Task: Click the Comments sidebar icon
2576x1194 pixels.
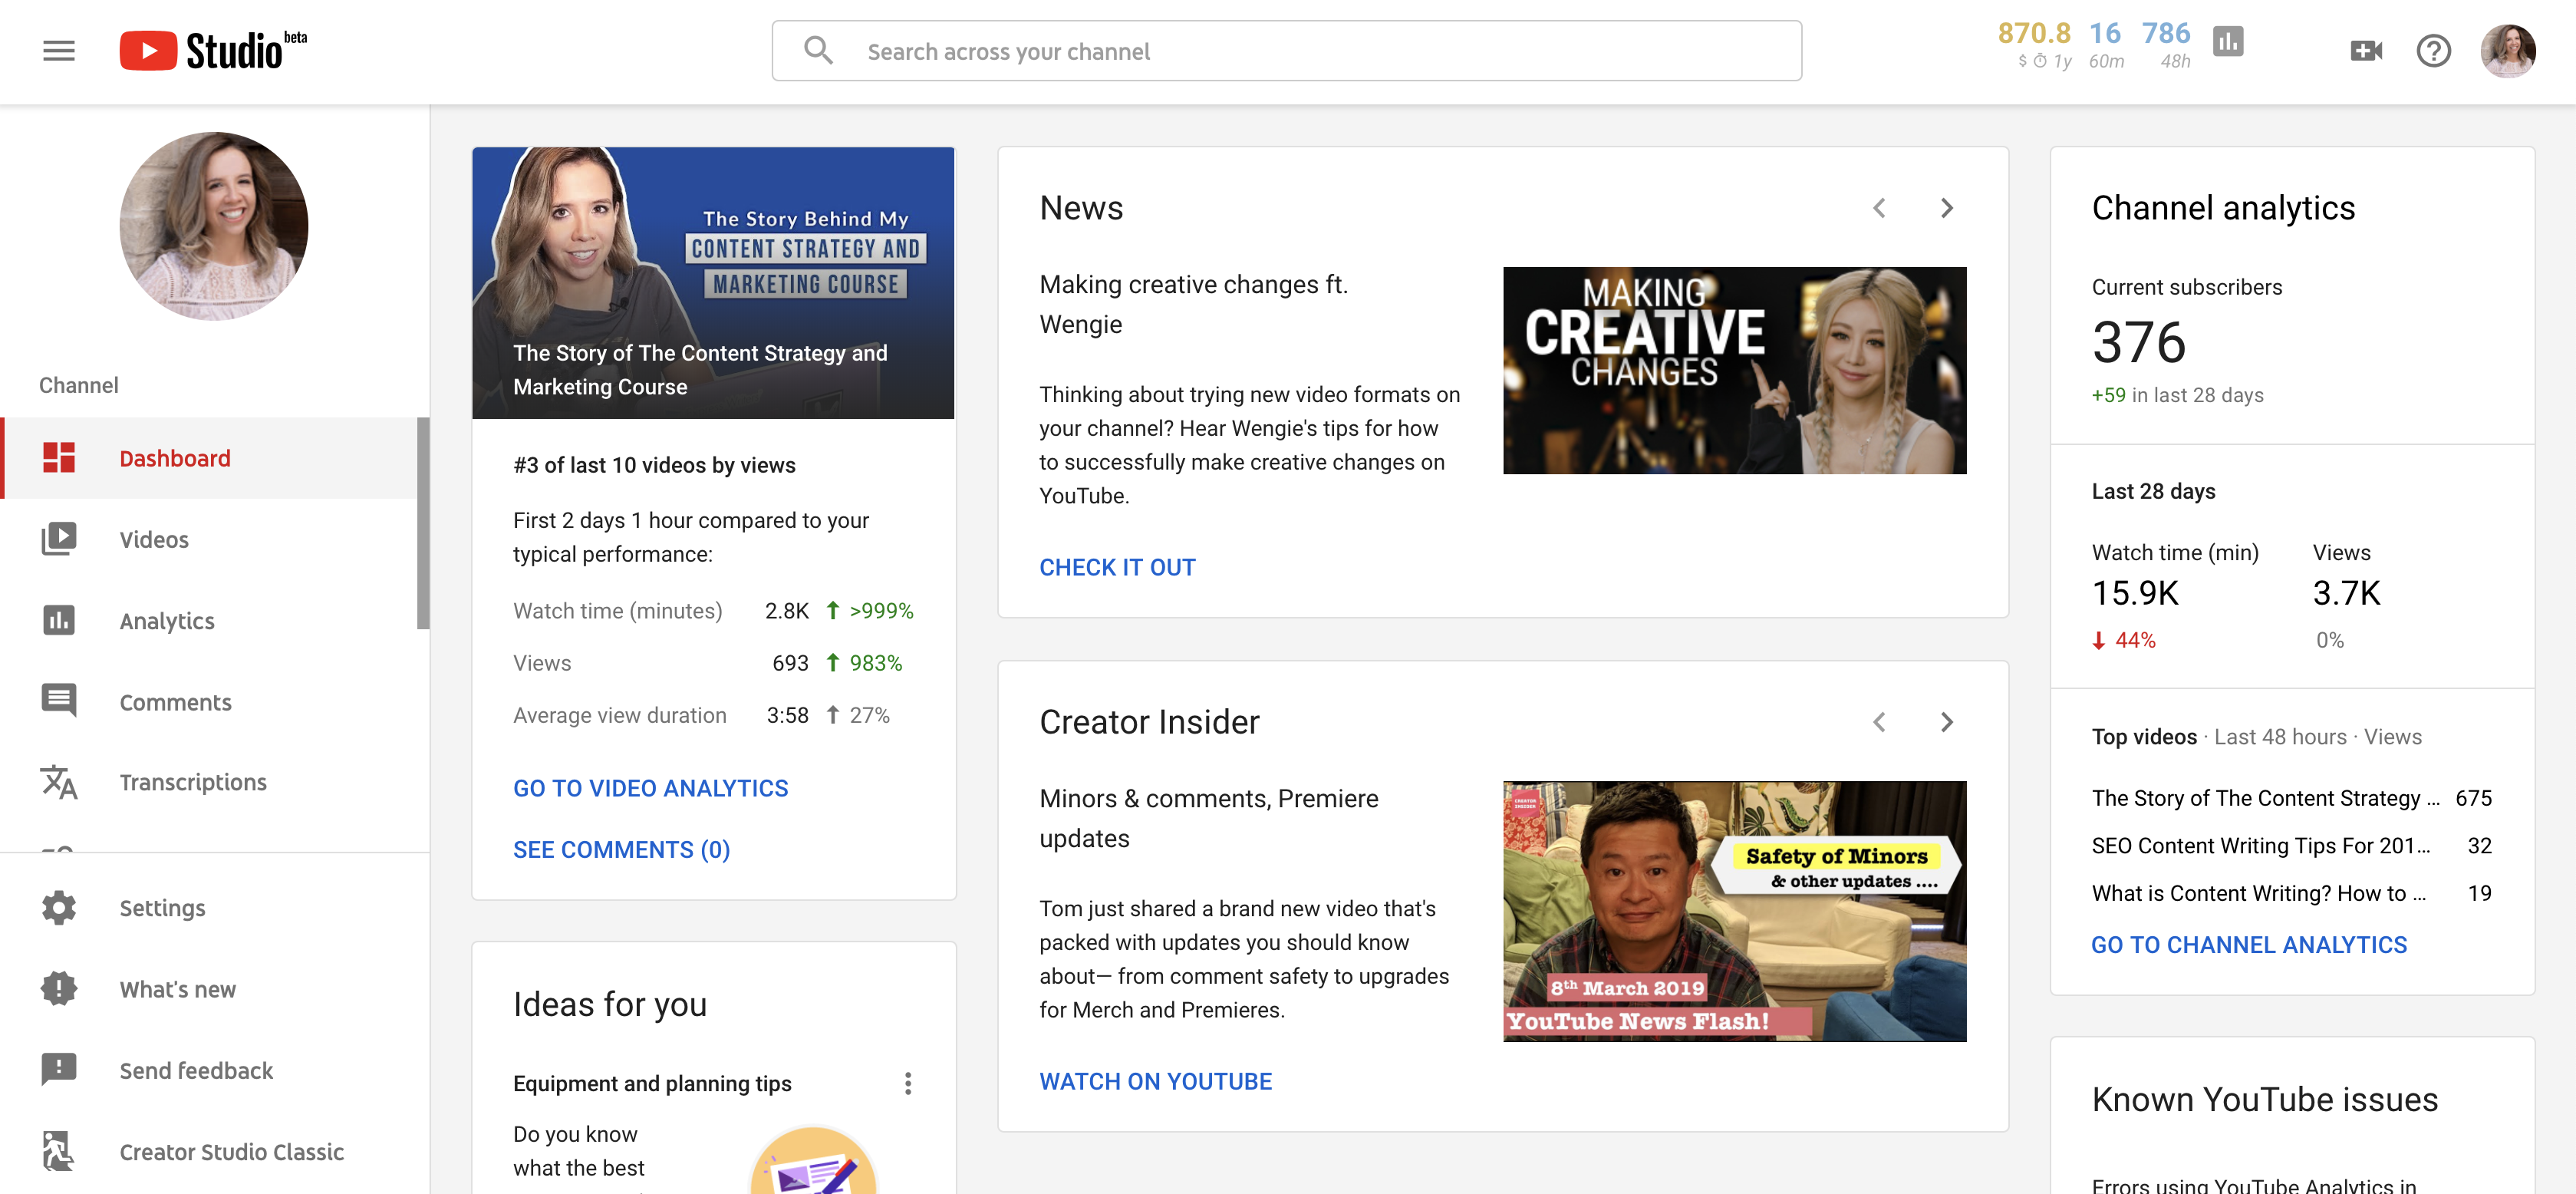Action: 59,701
